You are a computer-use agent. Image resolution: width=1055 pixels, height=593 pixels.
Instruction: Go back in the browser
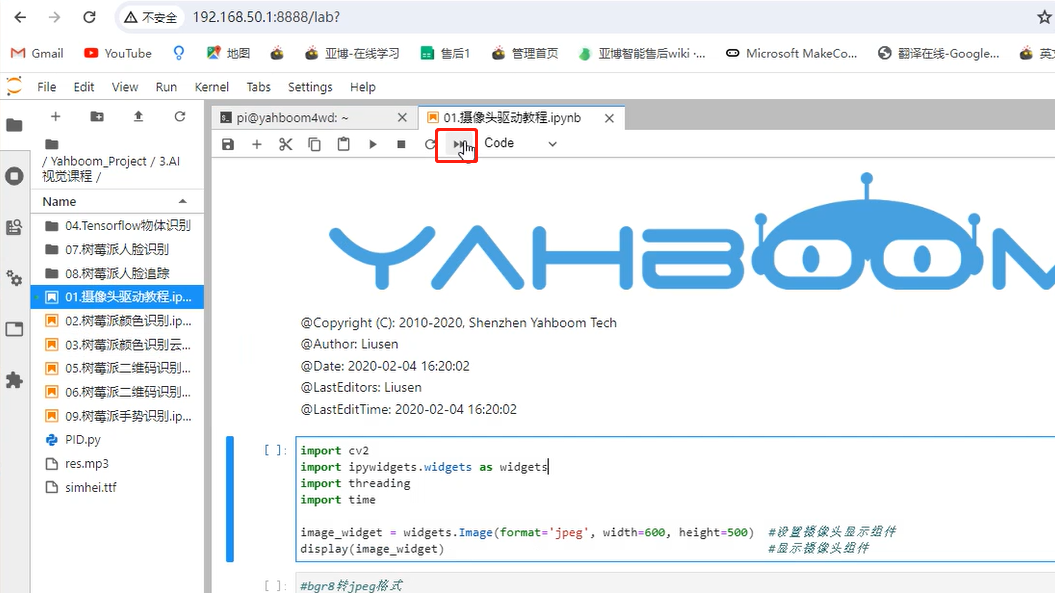click(x=20, y=18)
